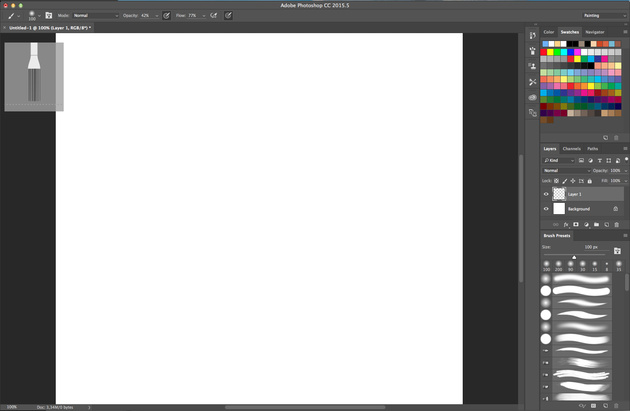
Task: Open Swatches panel flyout menu
Action: coord(625,32)
